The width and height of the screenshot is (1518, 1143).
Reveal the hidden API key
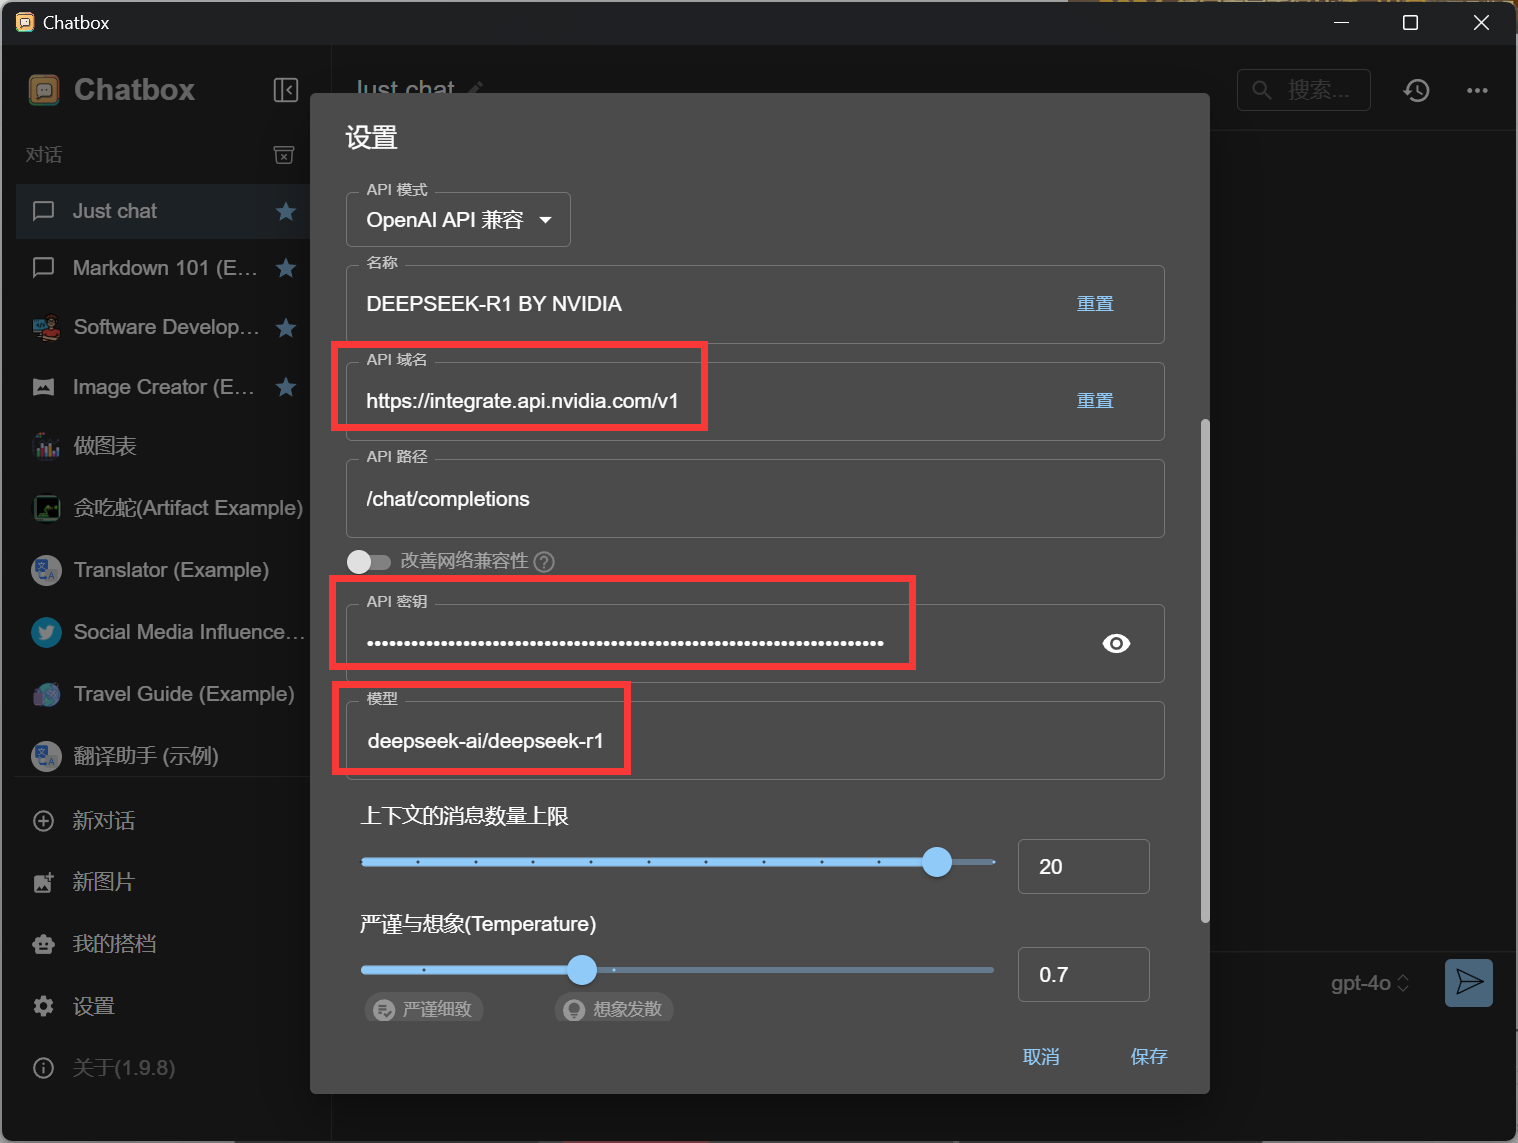[1116, 643]
